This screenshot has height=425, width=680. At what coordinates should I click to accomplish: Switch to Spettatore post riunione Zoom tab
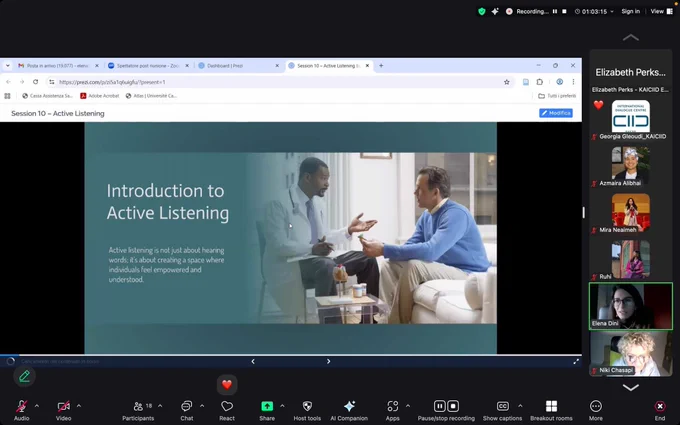tap(148, 65)
